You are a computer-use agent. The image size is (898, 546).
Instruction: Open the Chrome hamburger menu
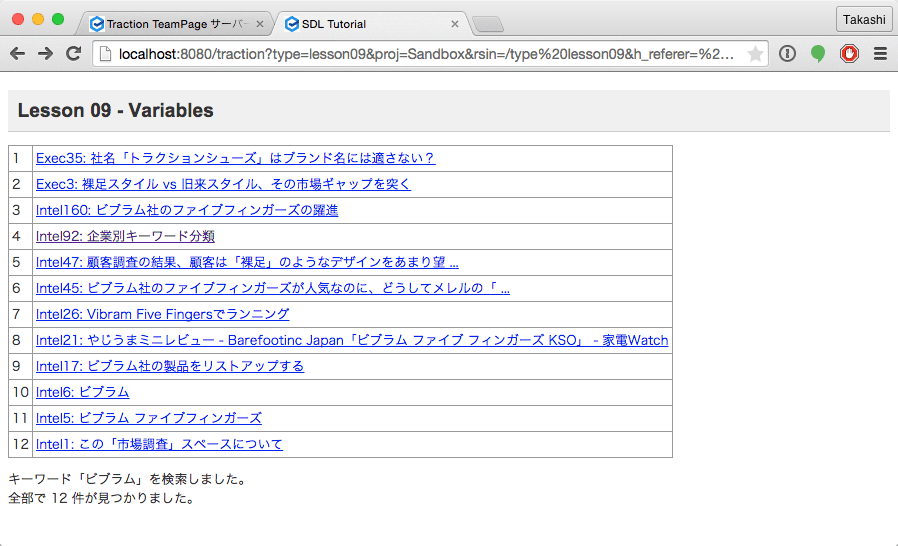[x=880, y=54]
